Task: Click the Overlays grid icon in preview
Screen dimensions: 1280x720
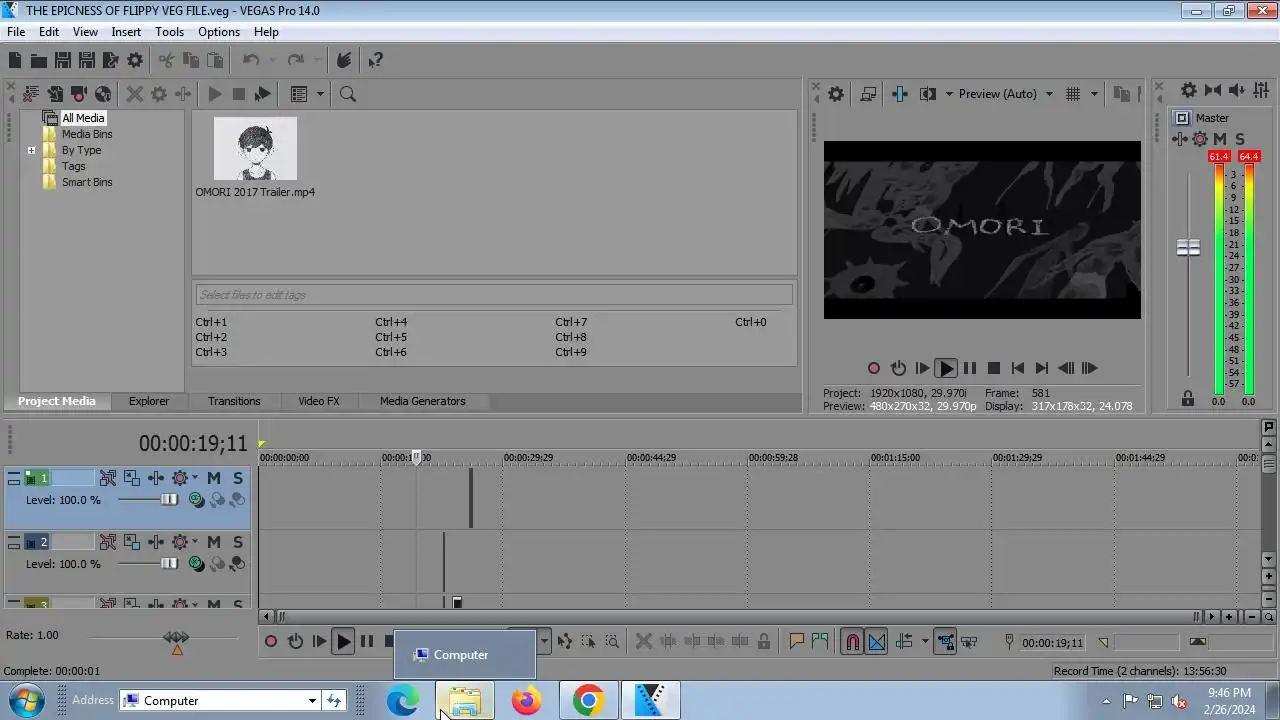Action: [x=1073, y=94]
